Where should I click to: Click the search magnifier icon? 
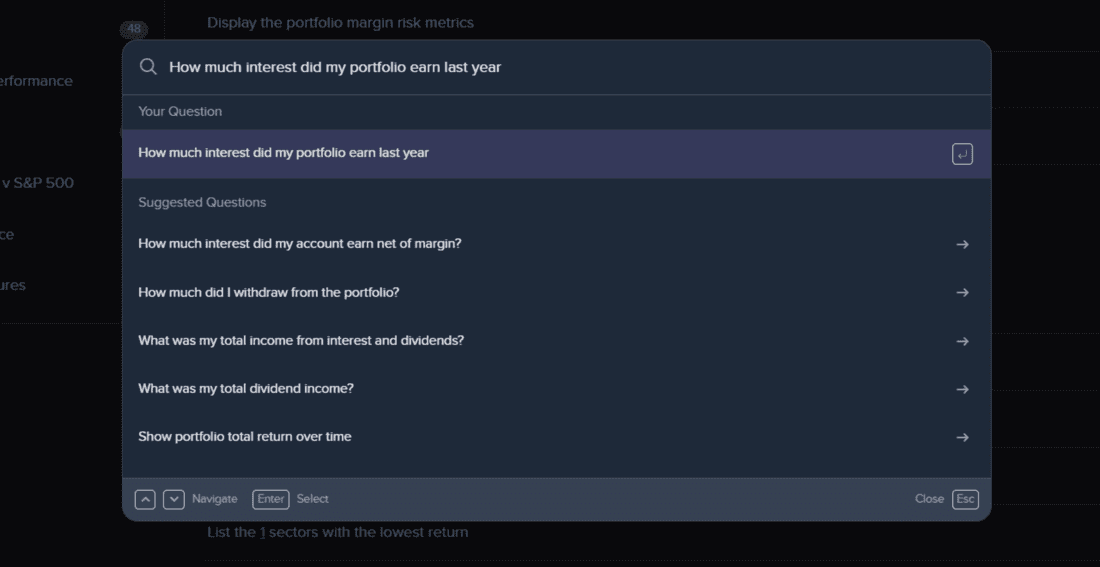click(148, 67)
